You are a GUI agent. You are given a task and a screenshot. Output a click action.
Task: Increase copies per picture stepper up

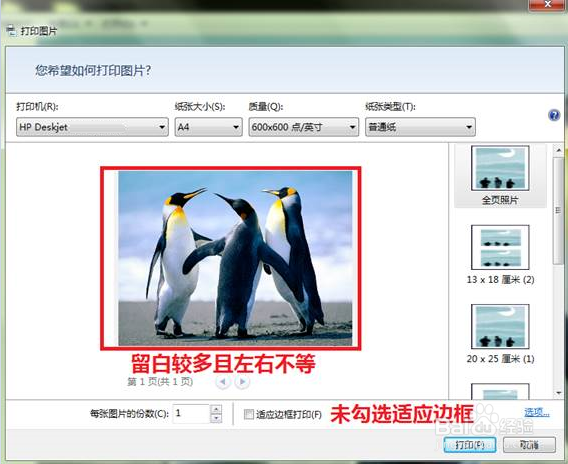(x=216, y=409)
